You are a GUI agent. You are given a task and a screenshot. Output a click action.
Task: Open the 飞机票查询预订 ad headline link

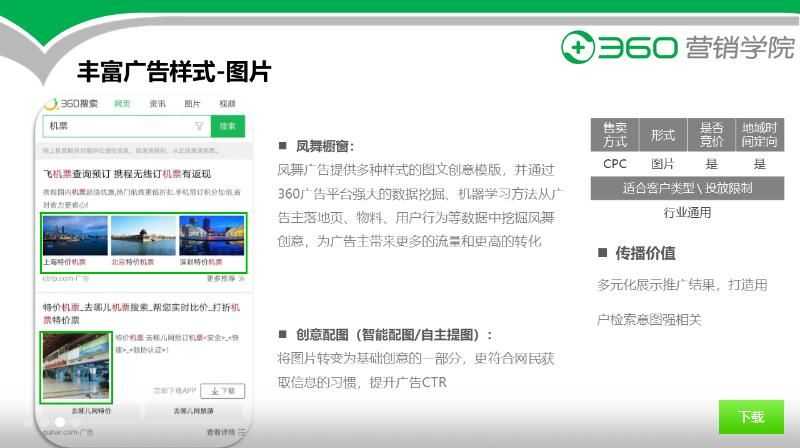point(127,174)
